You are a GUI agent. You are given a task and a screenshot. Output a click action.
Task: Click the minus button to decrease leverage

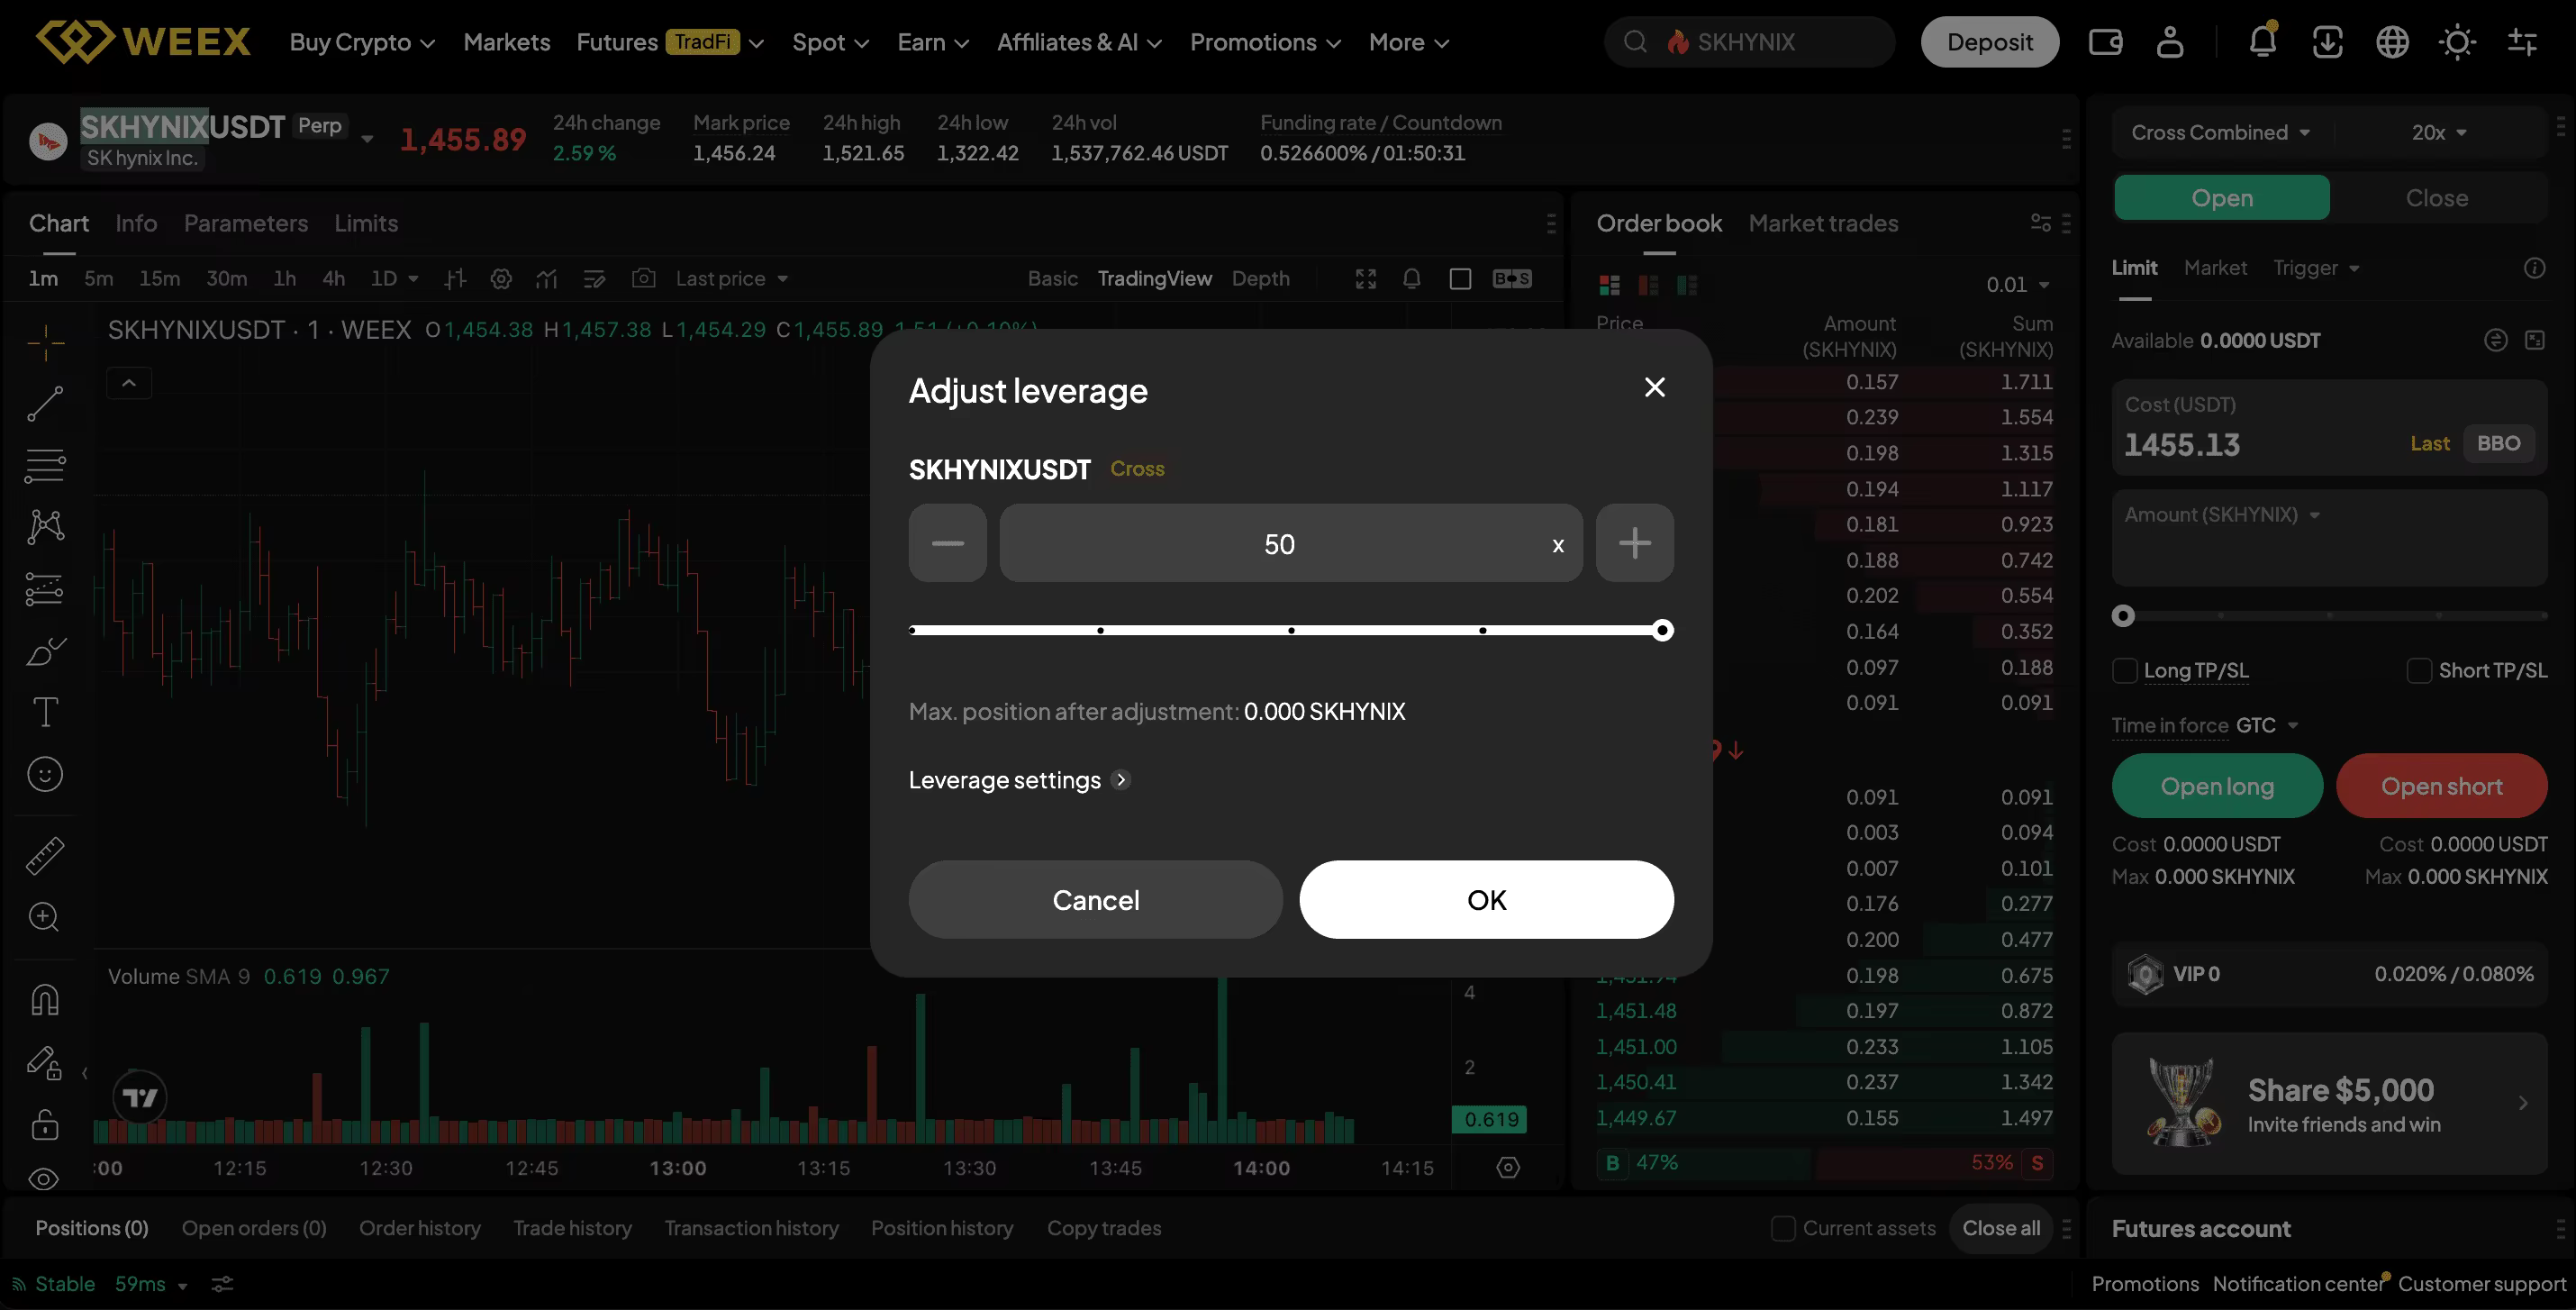[x=947, y=543]
